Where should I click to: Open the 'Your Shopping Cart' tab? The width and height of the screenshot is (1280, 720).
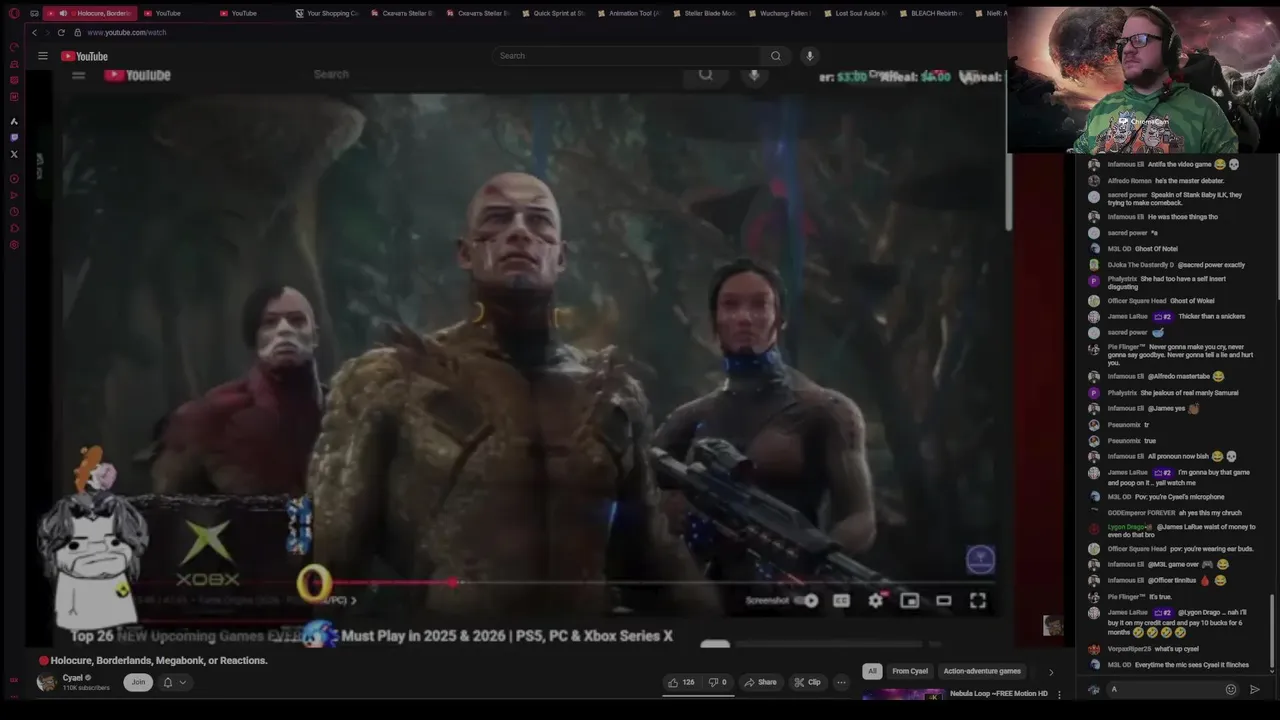pyautogui.click(x=326, y=13)
